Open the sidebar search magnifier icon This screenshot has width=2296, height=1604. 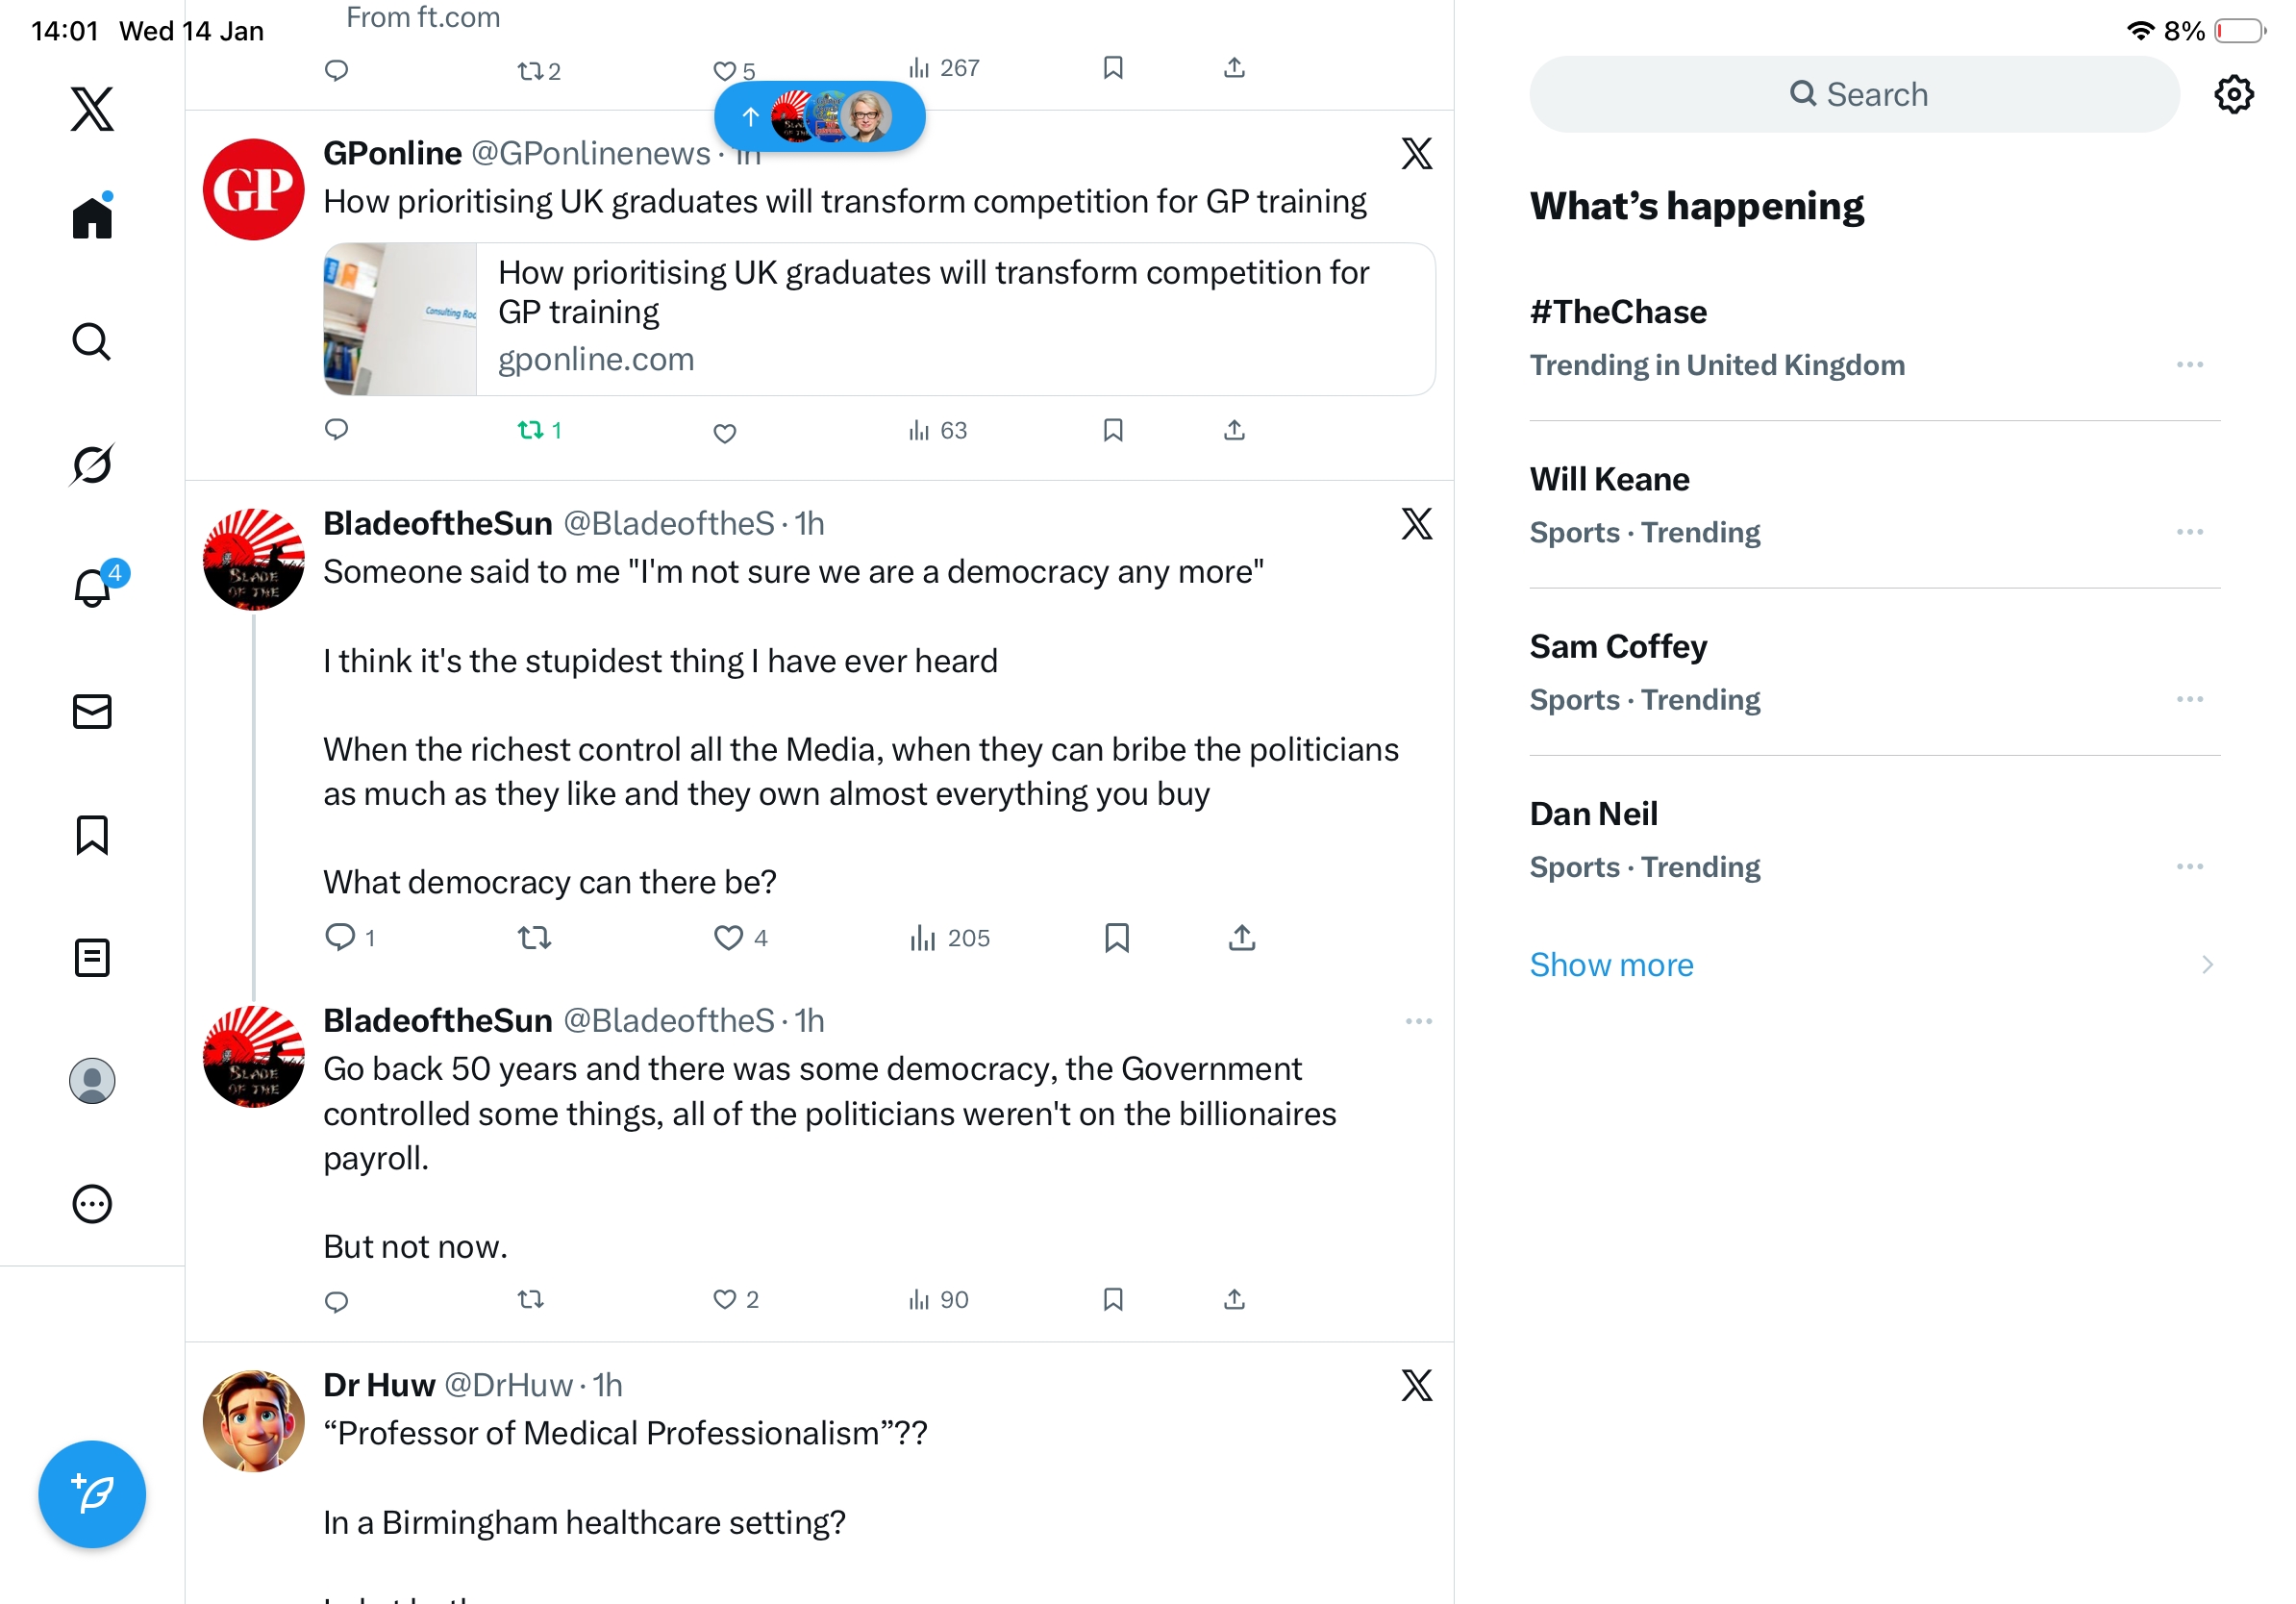point(92,342)
